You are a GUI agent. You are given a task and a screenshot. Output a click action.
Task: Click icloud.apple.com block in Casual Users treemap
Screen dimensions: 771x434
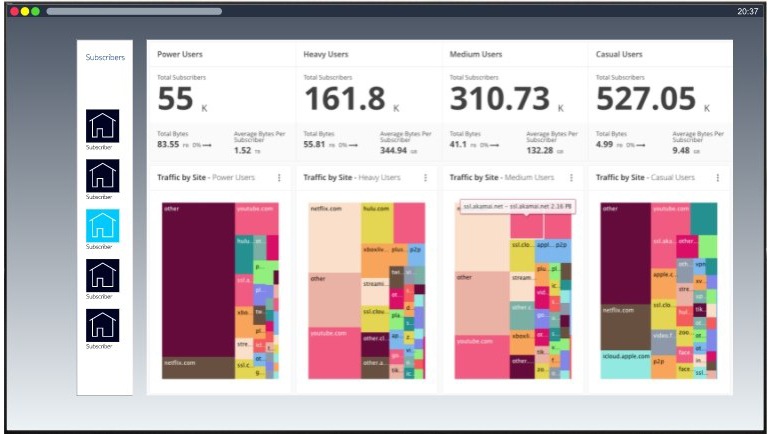(x=625, y=364)
